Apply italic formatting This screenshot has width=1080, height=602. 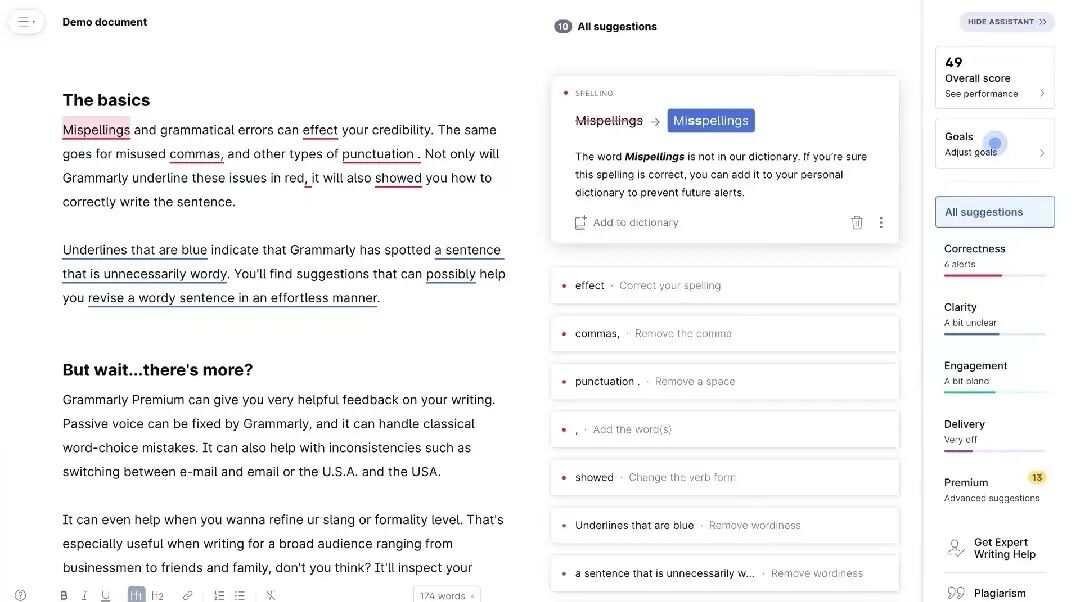click(84, 595)
